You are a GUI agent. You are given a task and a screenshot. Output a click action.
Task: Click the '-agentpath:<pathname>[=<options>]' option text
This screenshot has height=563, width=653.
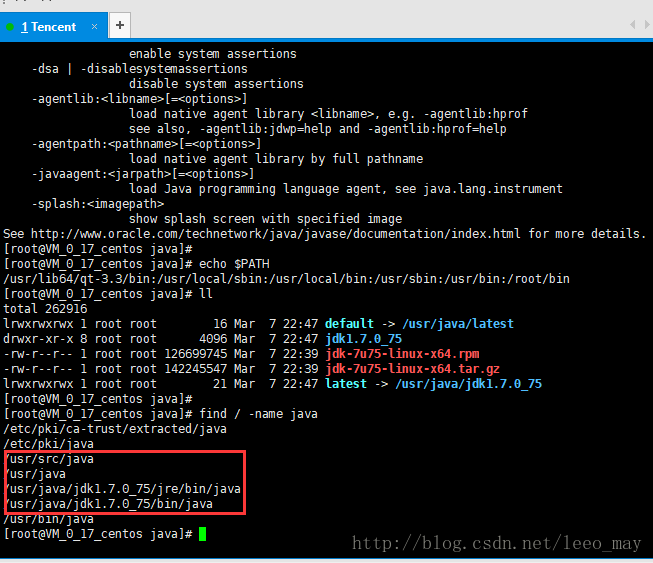coord(147,144)
